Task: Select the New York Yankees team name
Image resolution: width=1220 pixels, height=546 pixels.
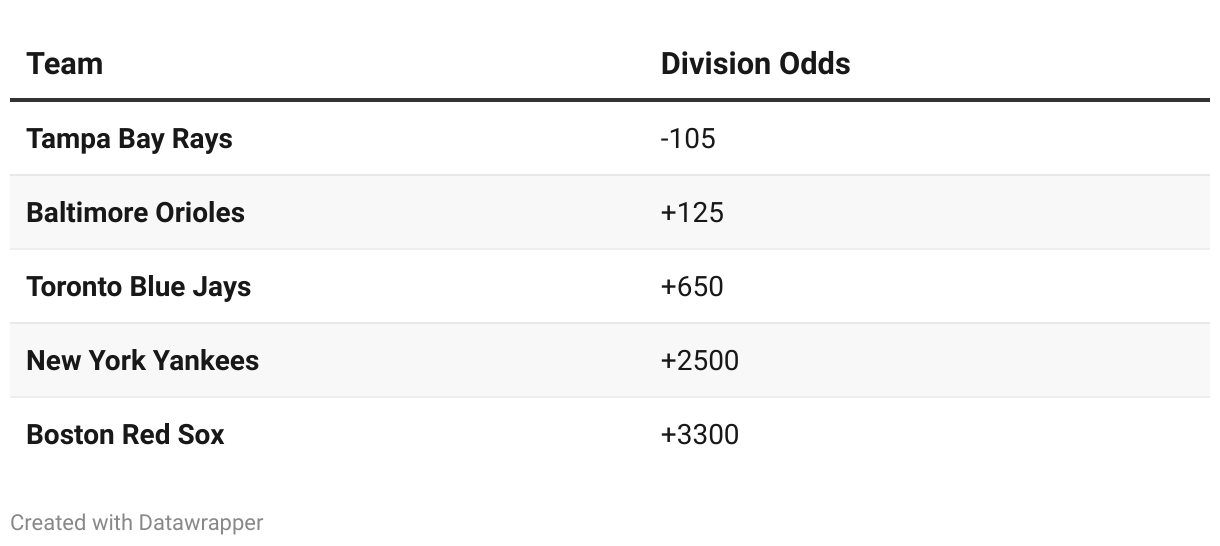Action: tap(142, 360)
